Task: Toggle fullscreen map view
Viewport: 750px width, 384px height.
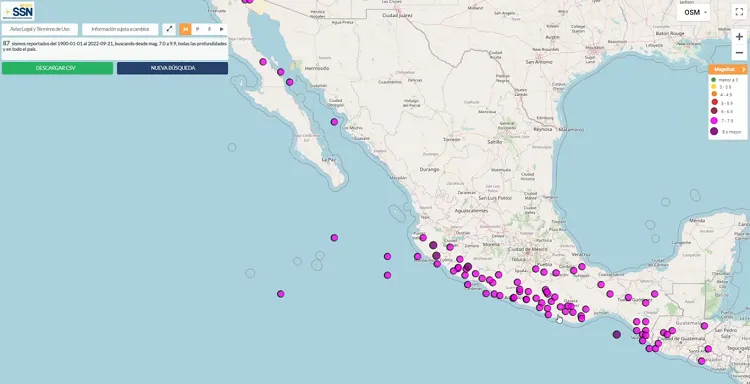Action: click(x=739, y=12)
